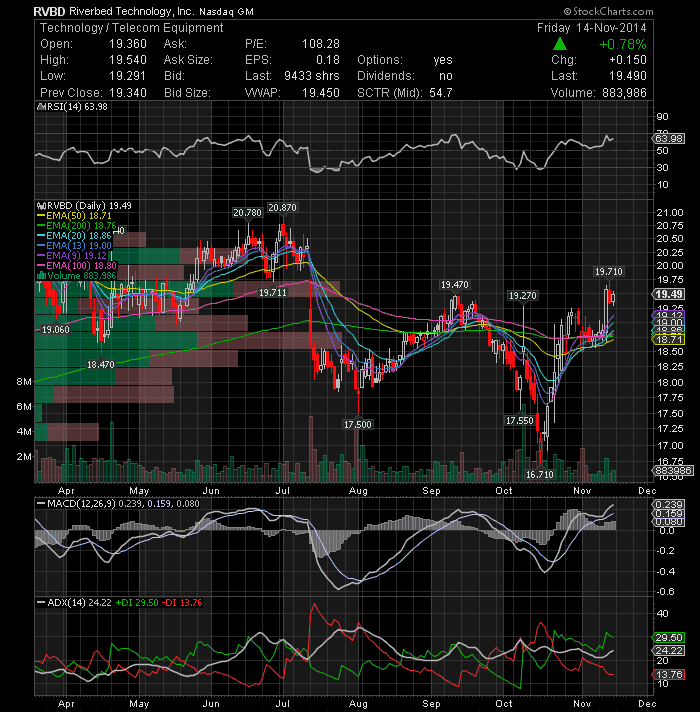
Task: Click the red 13.76 ADX axis tag
Action: coord(668,675)
